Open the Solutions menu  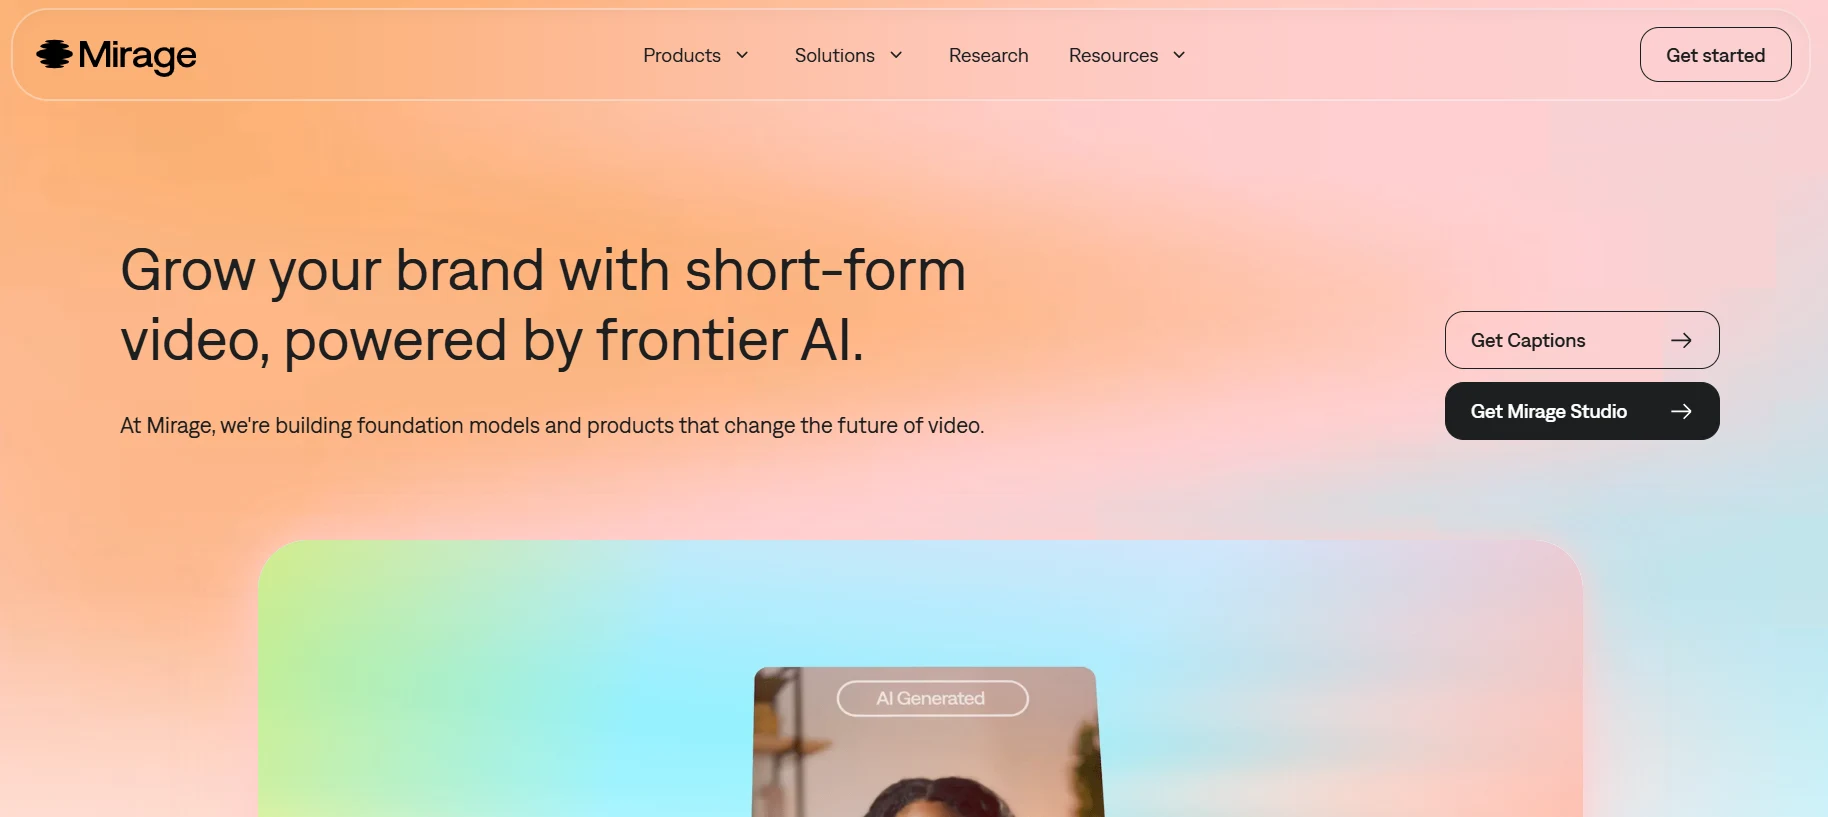tap(835, 55)
